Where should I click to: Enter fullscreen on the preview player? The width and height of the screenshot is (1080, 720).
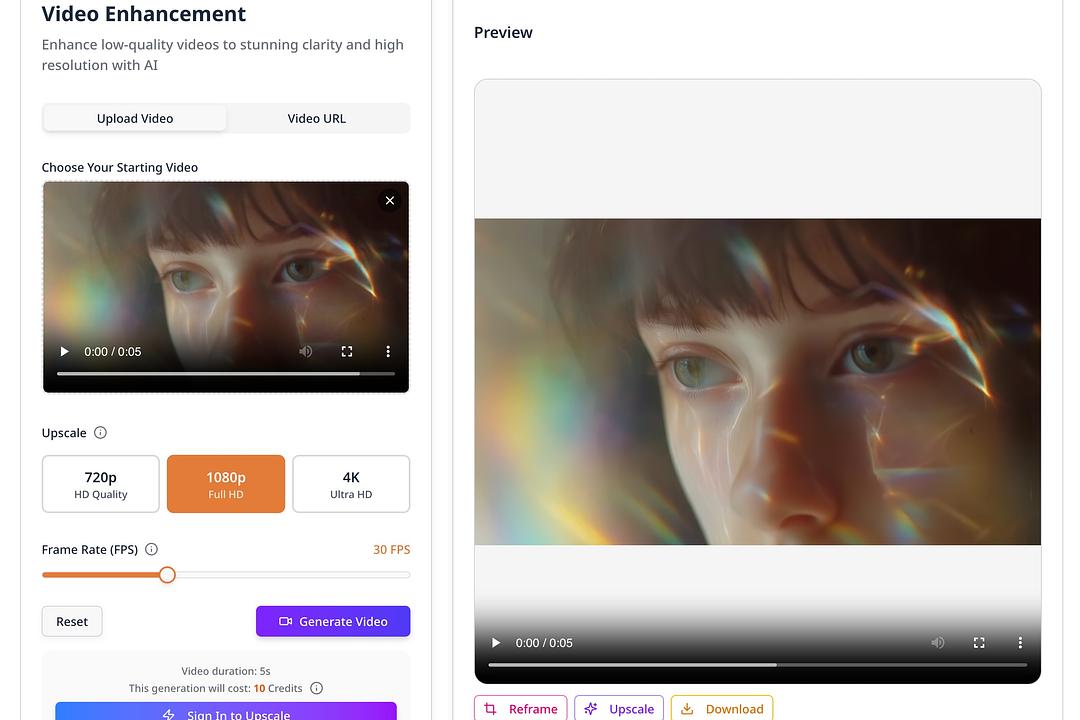(978, 643)
